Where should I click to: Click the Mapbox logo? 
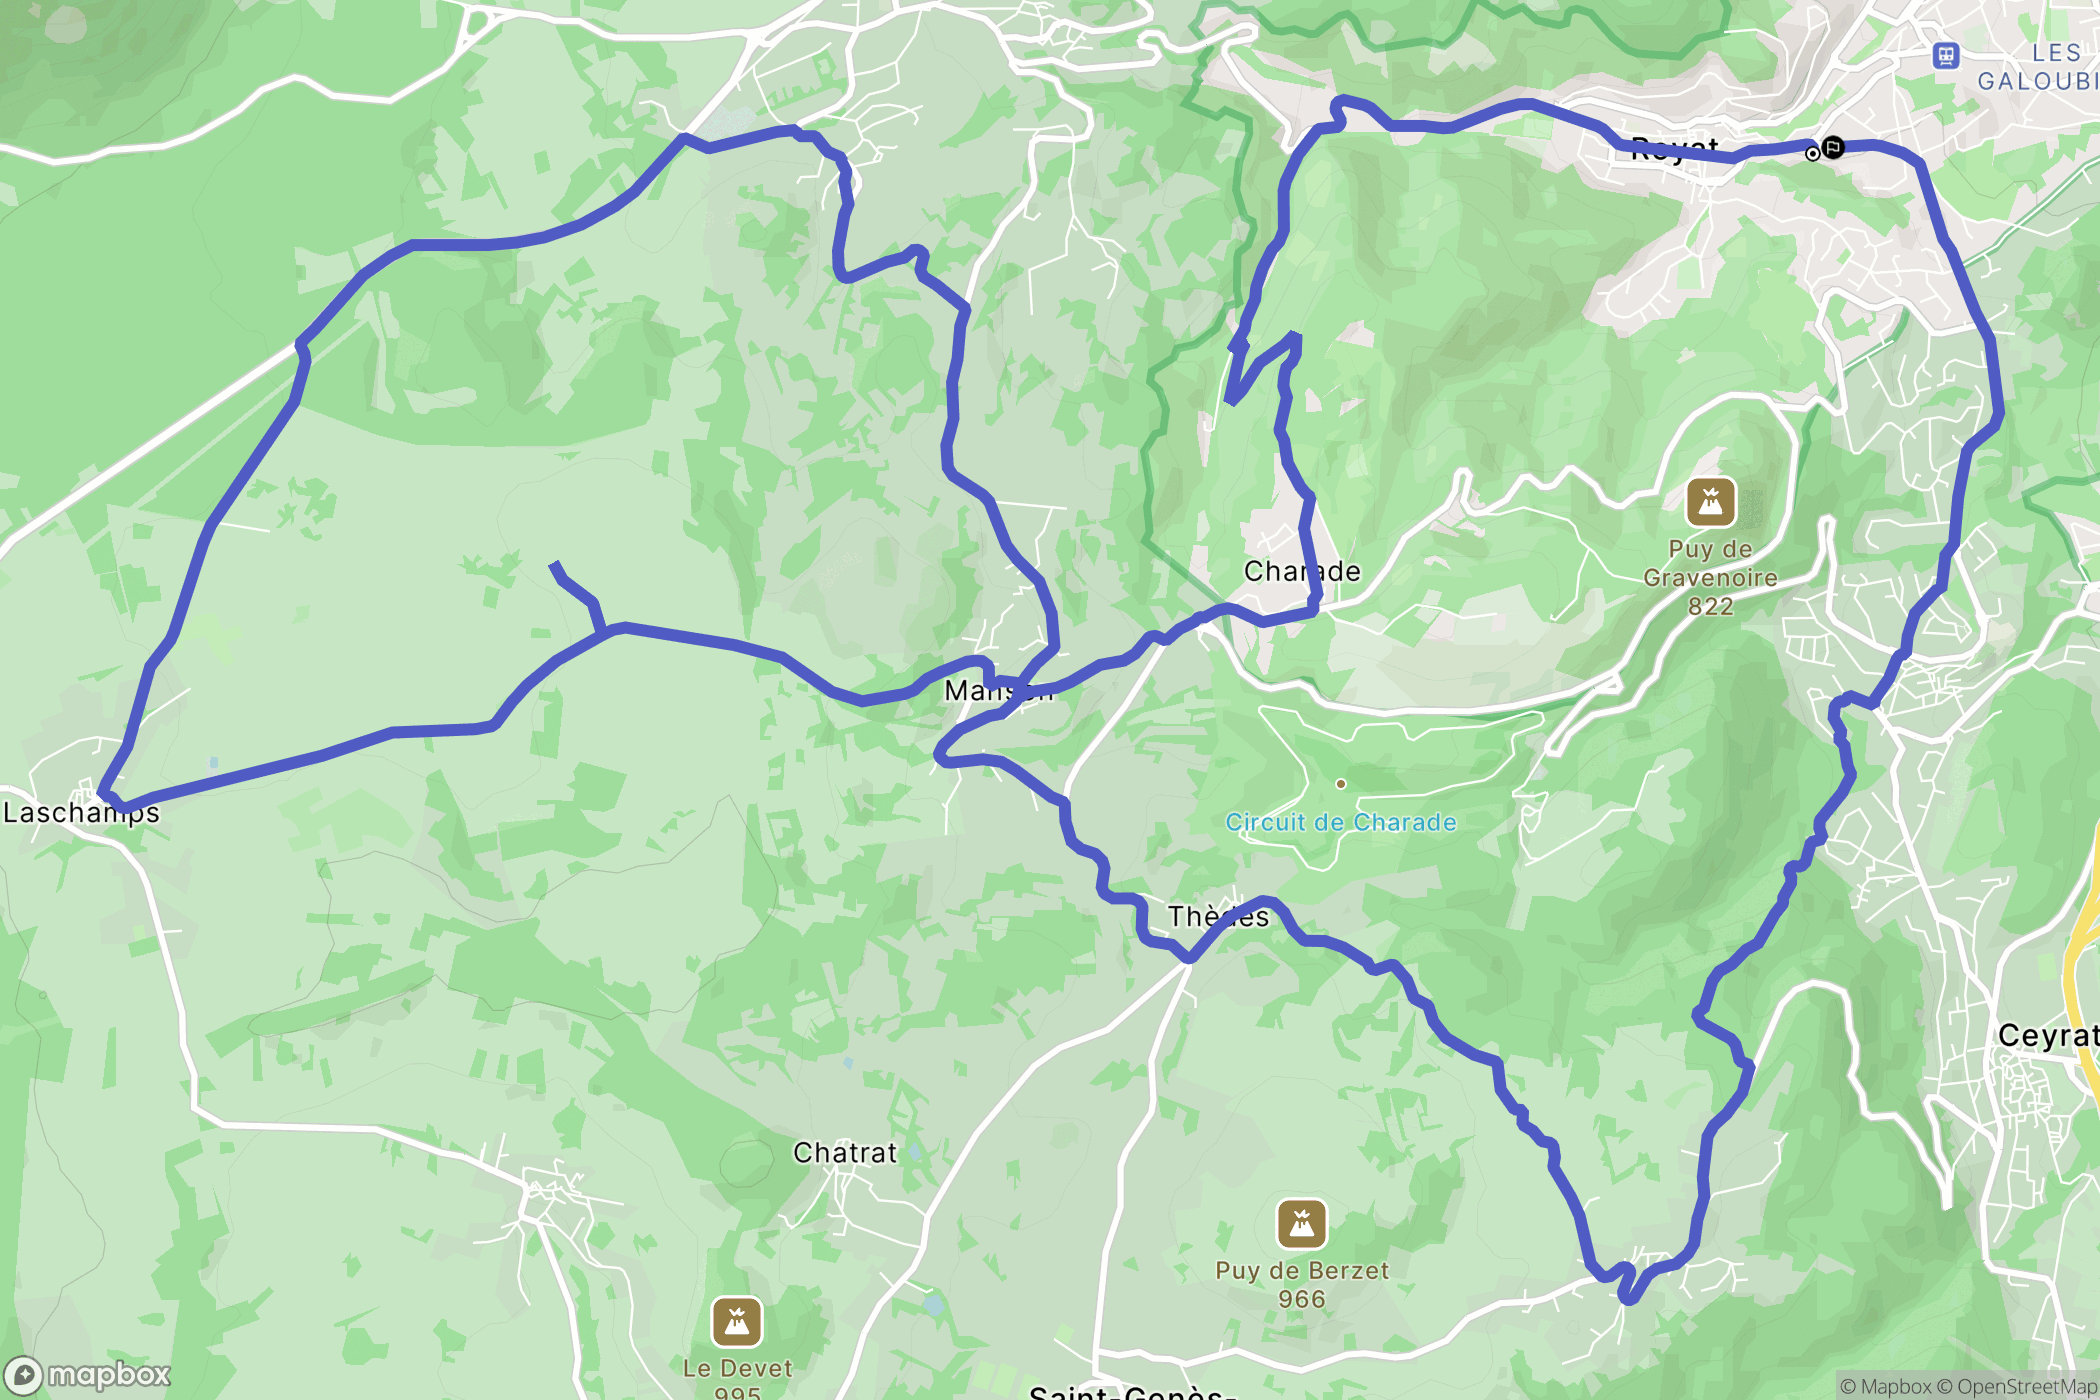[x=88, y=1375]
